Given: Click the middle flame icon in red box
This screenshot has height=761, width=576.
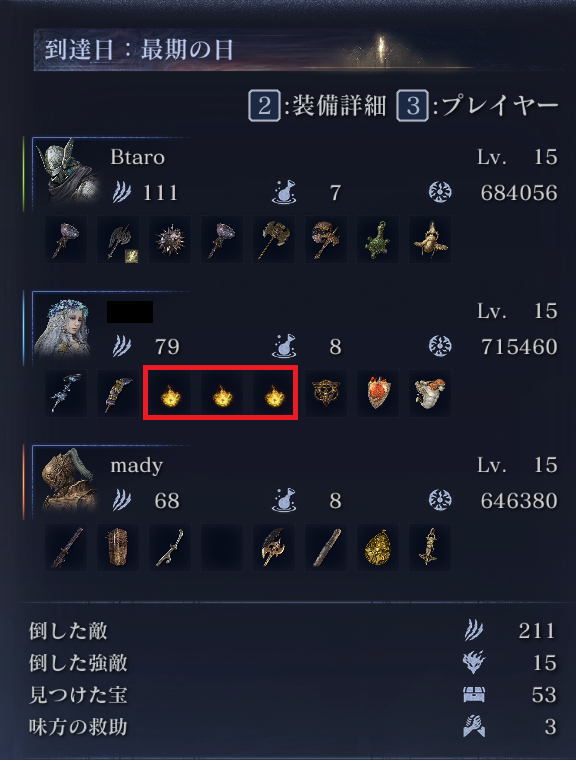Looking at the screenshot, I should [222, 394].
